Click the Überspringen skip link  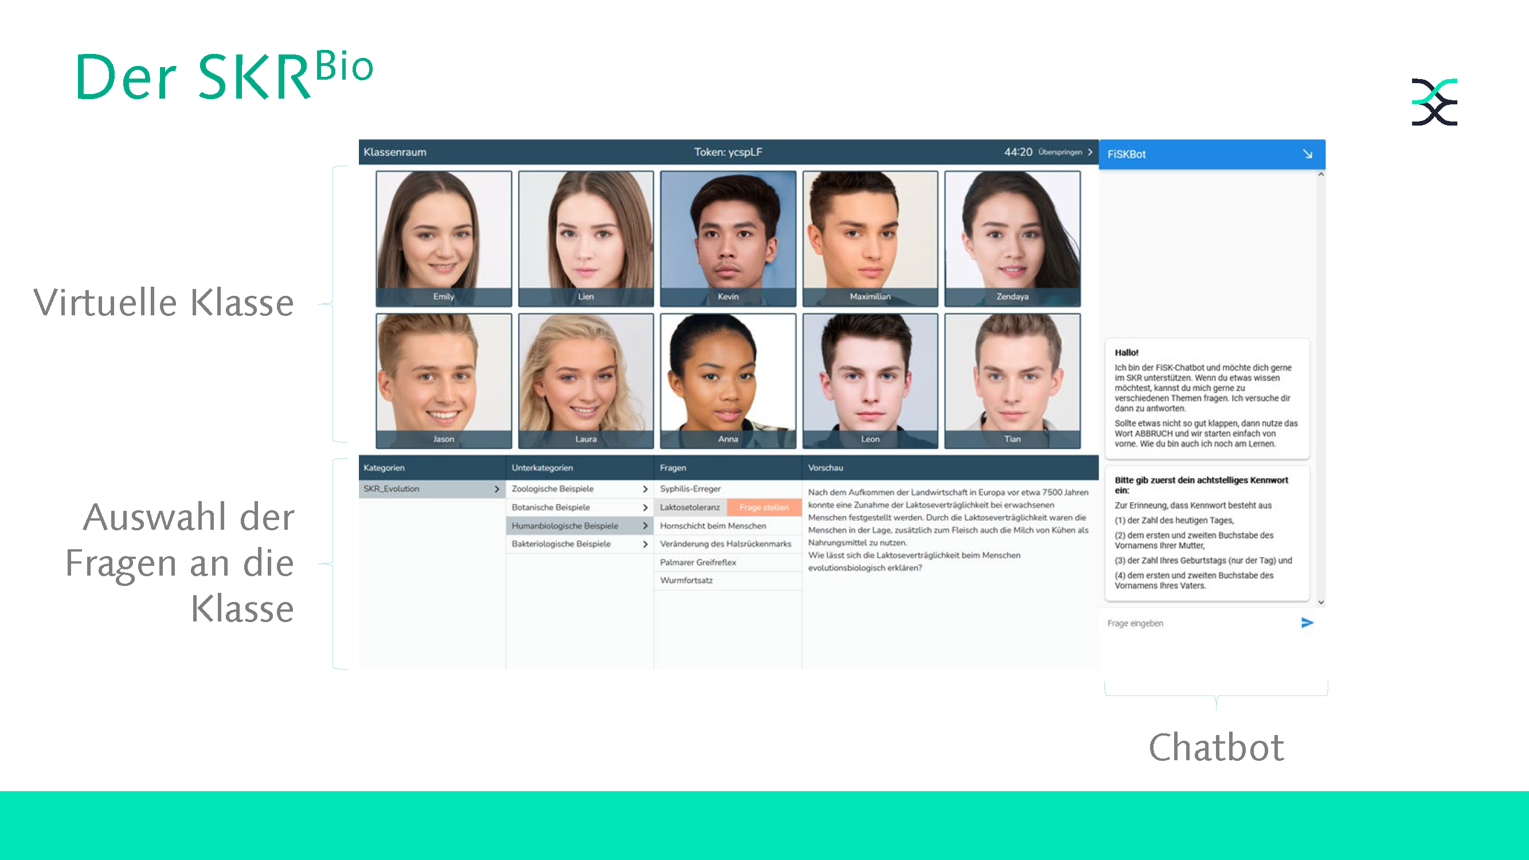point(1064,153)
